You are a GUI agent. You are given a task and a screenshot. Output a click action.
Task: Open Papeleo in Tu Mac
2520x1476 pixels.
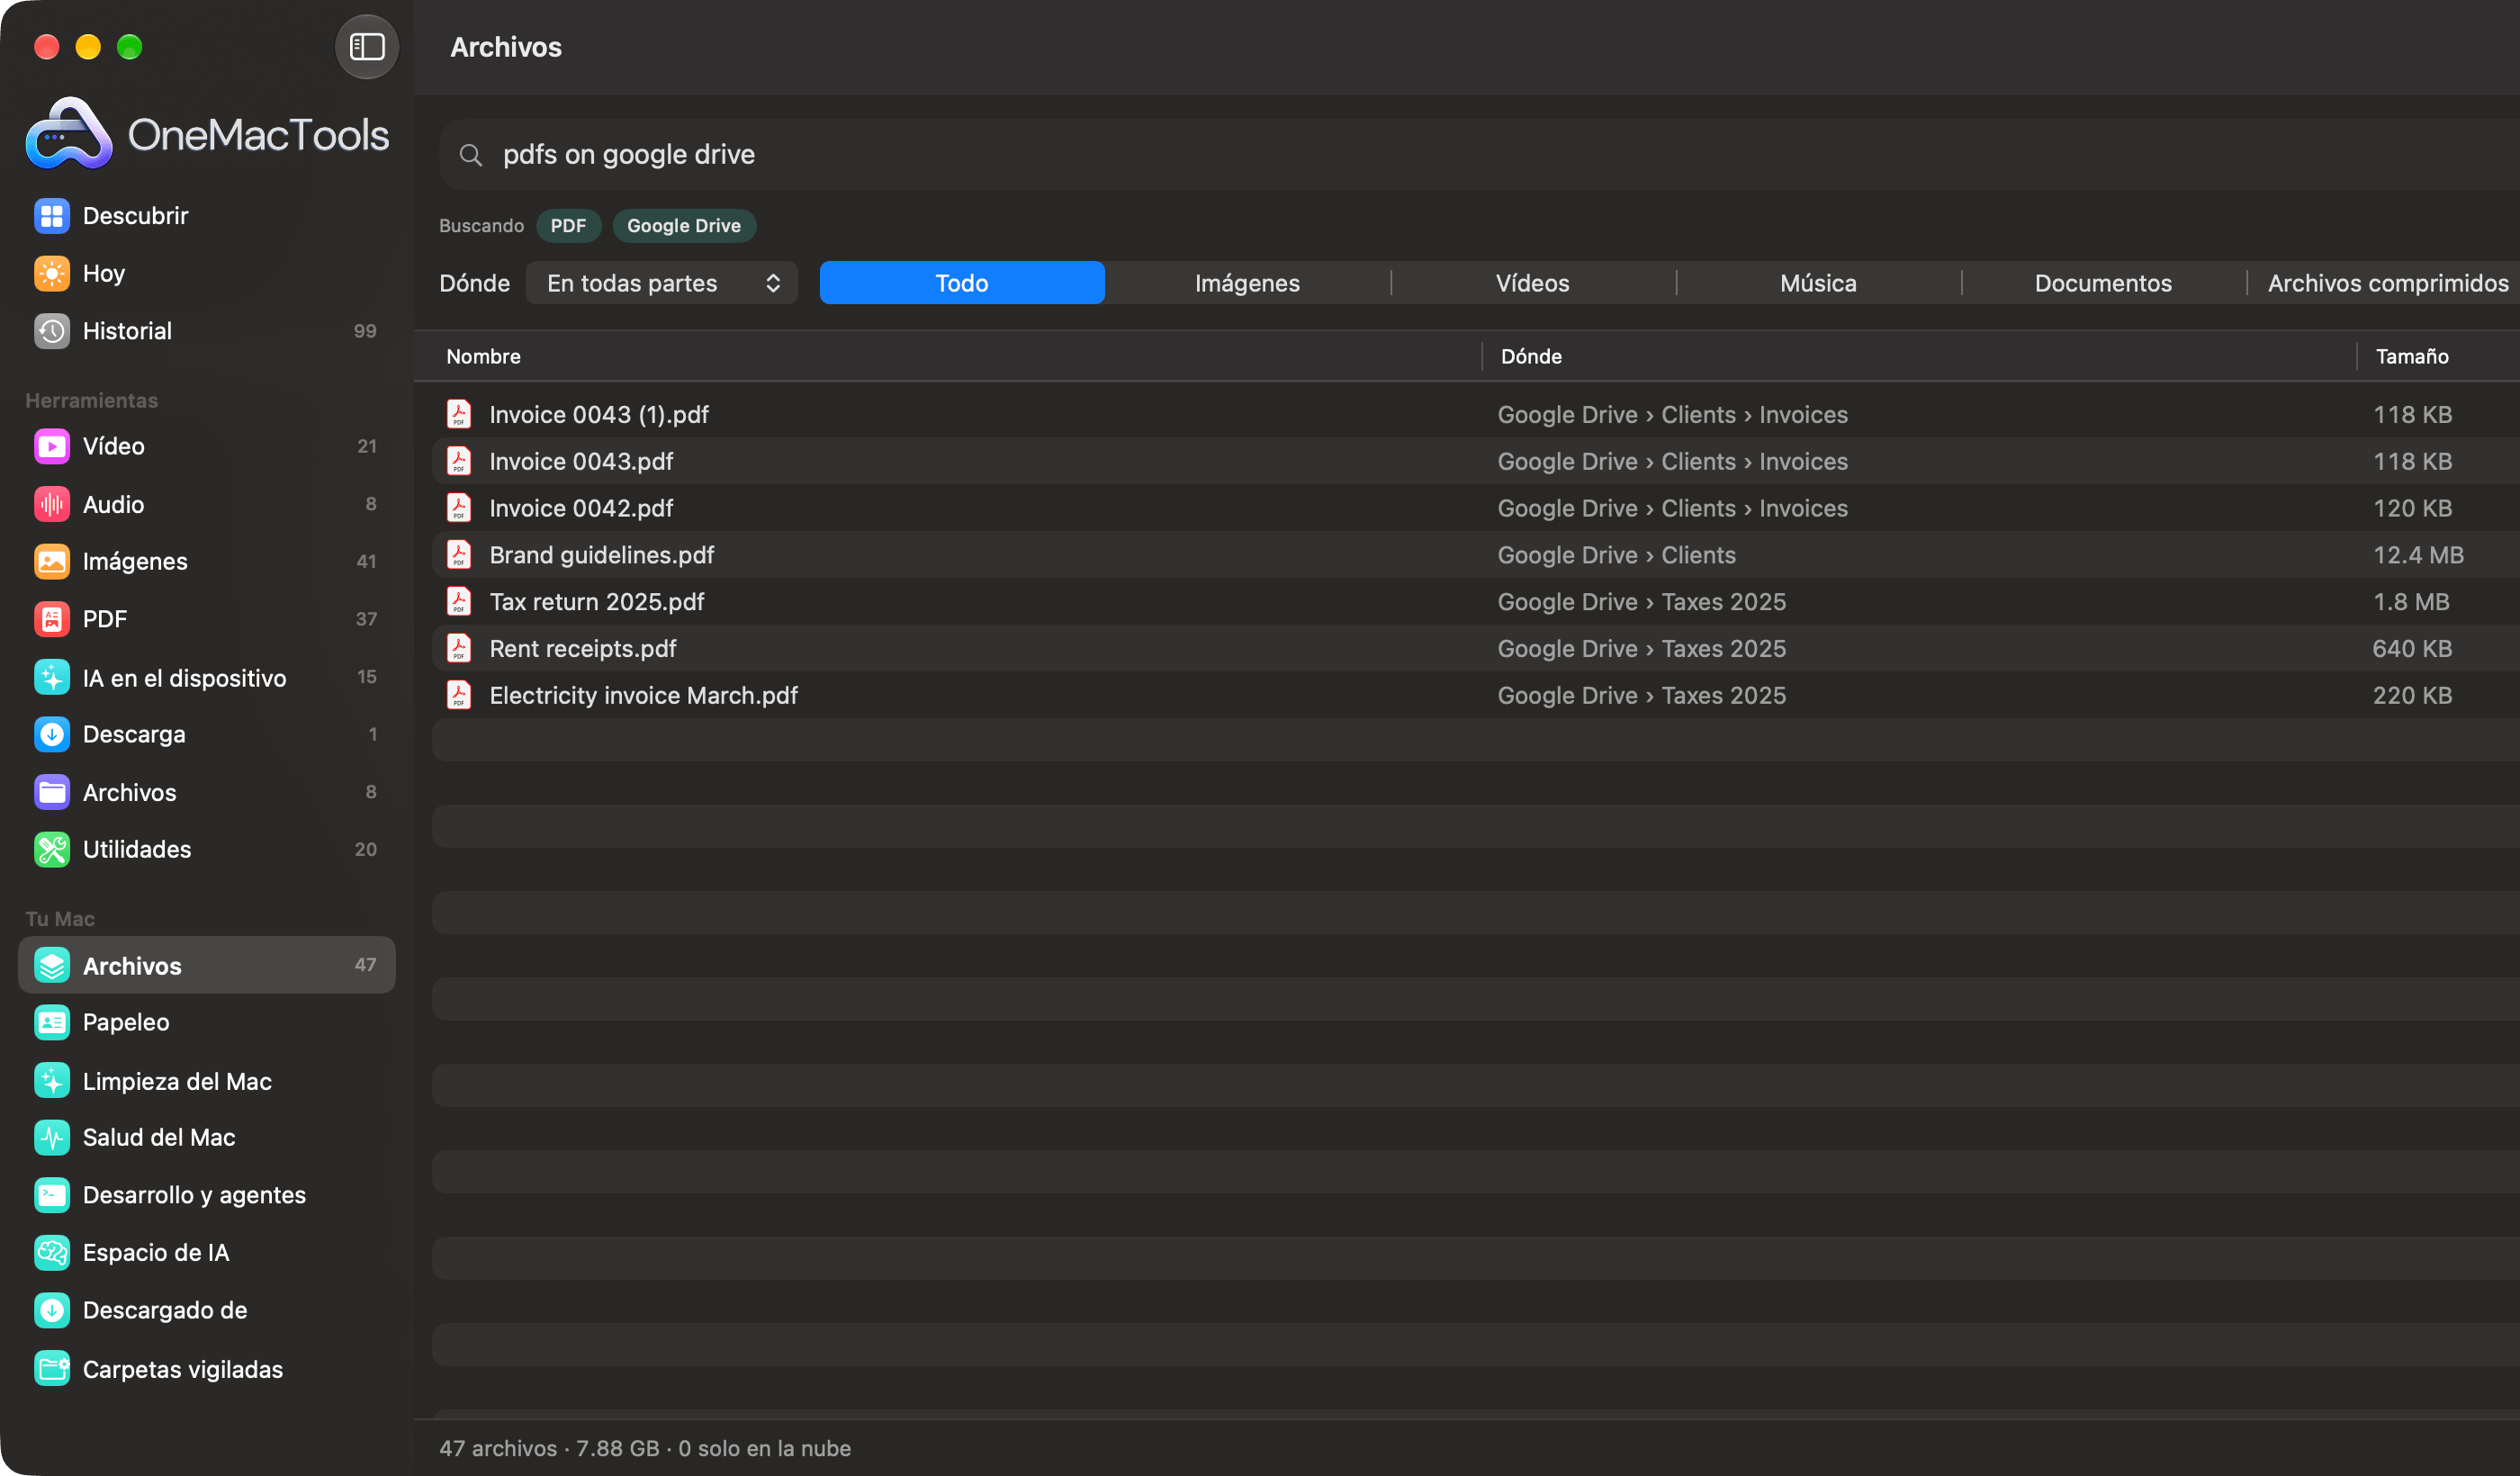[x=207, y=1022]
